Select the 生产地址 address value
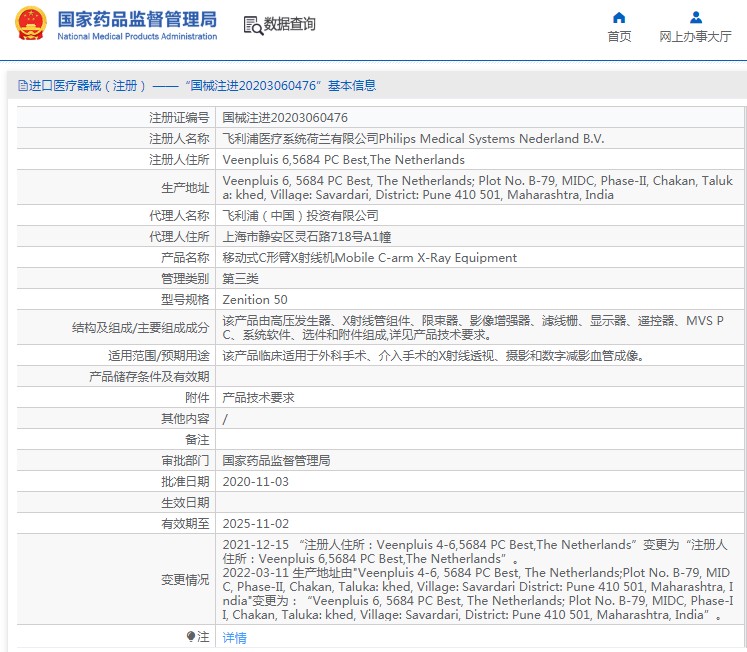 pos(477,188)
